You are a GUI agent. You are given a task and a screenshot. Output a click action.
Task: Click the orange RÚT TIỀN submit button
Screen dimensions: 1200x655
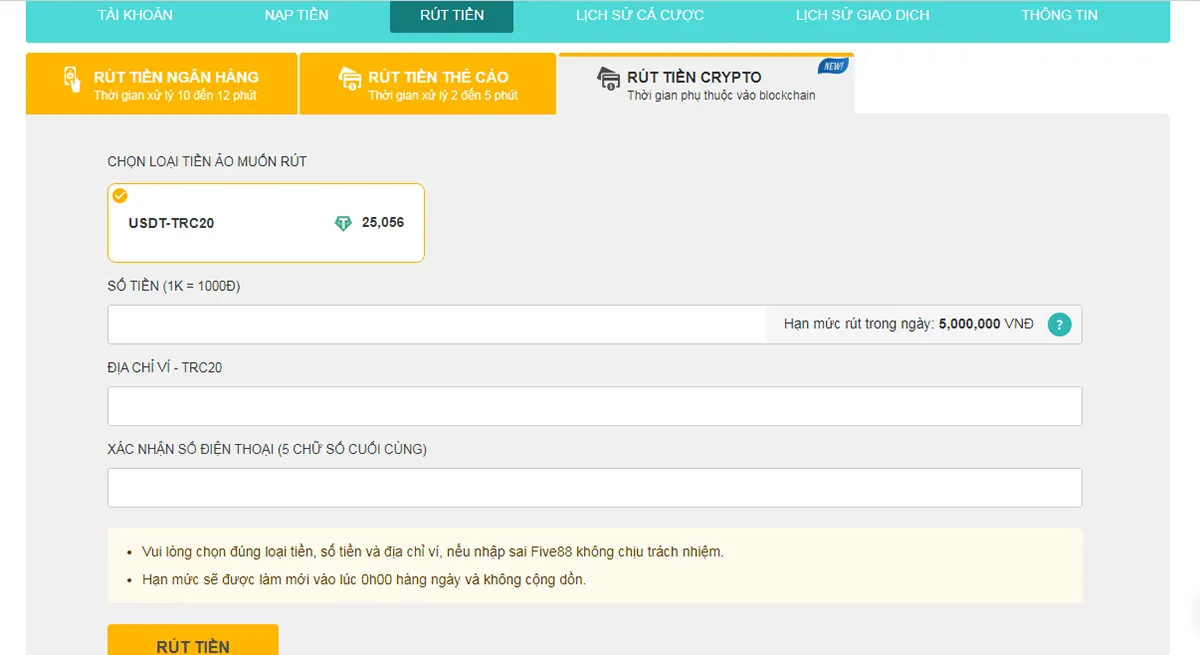(x=193, y=640)
